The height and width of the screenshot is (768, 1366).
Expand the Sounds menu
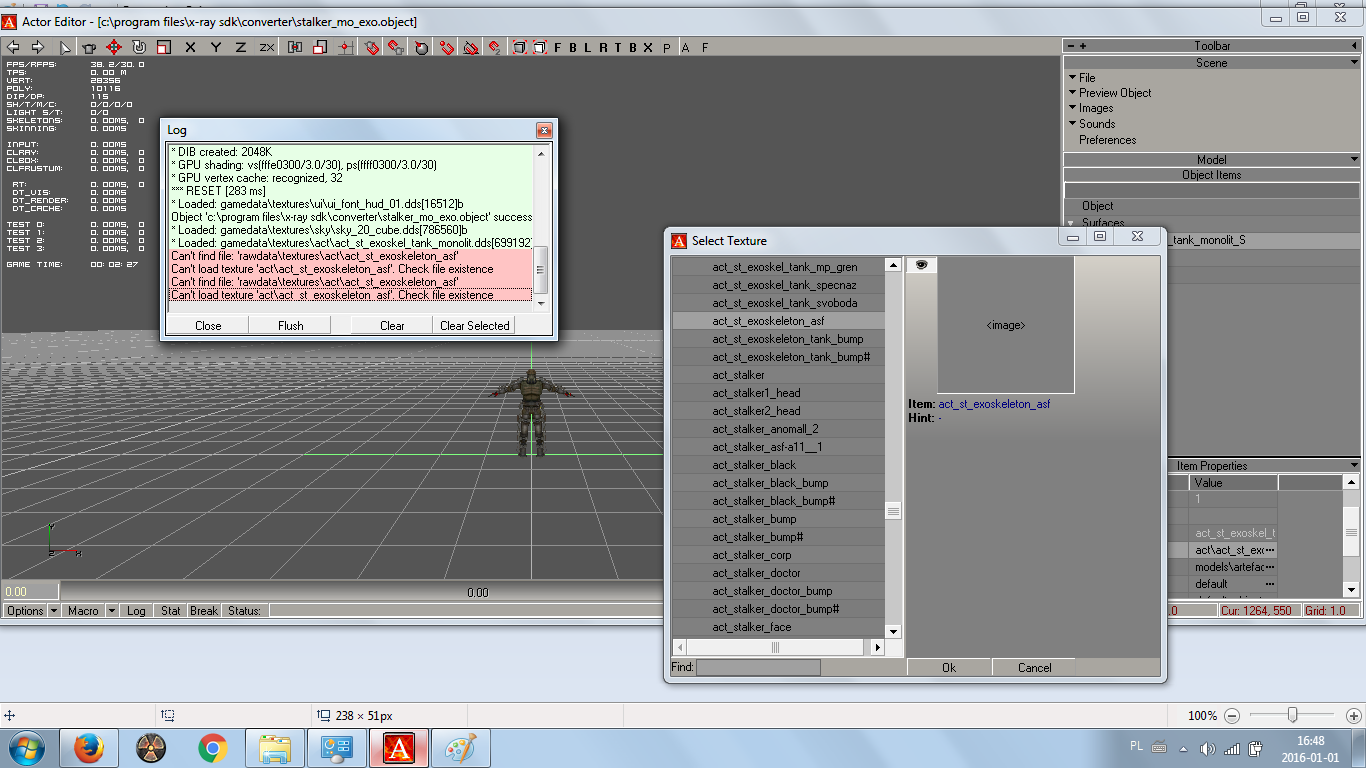1097,124
